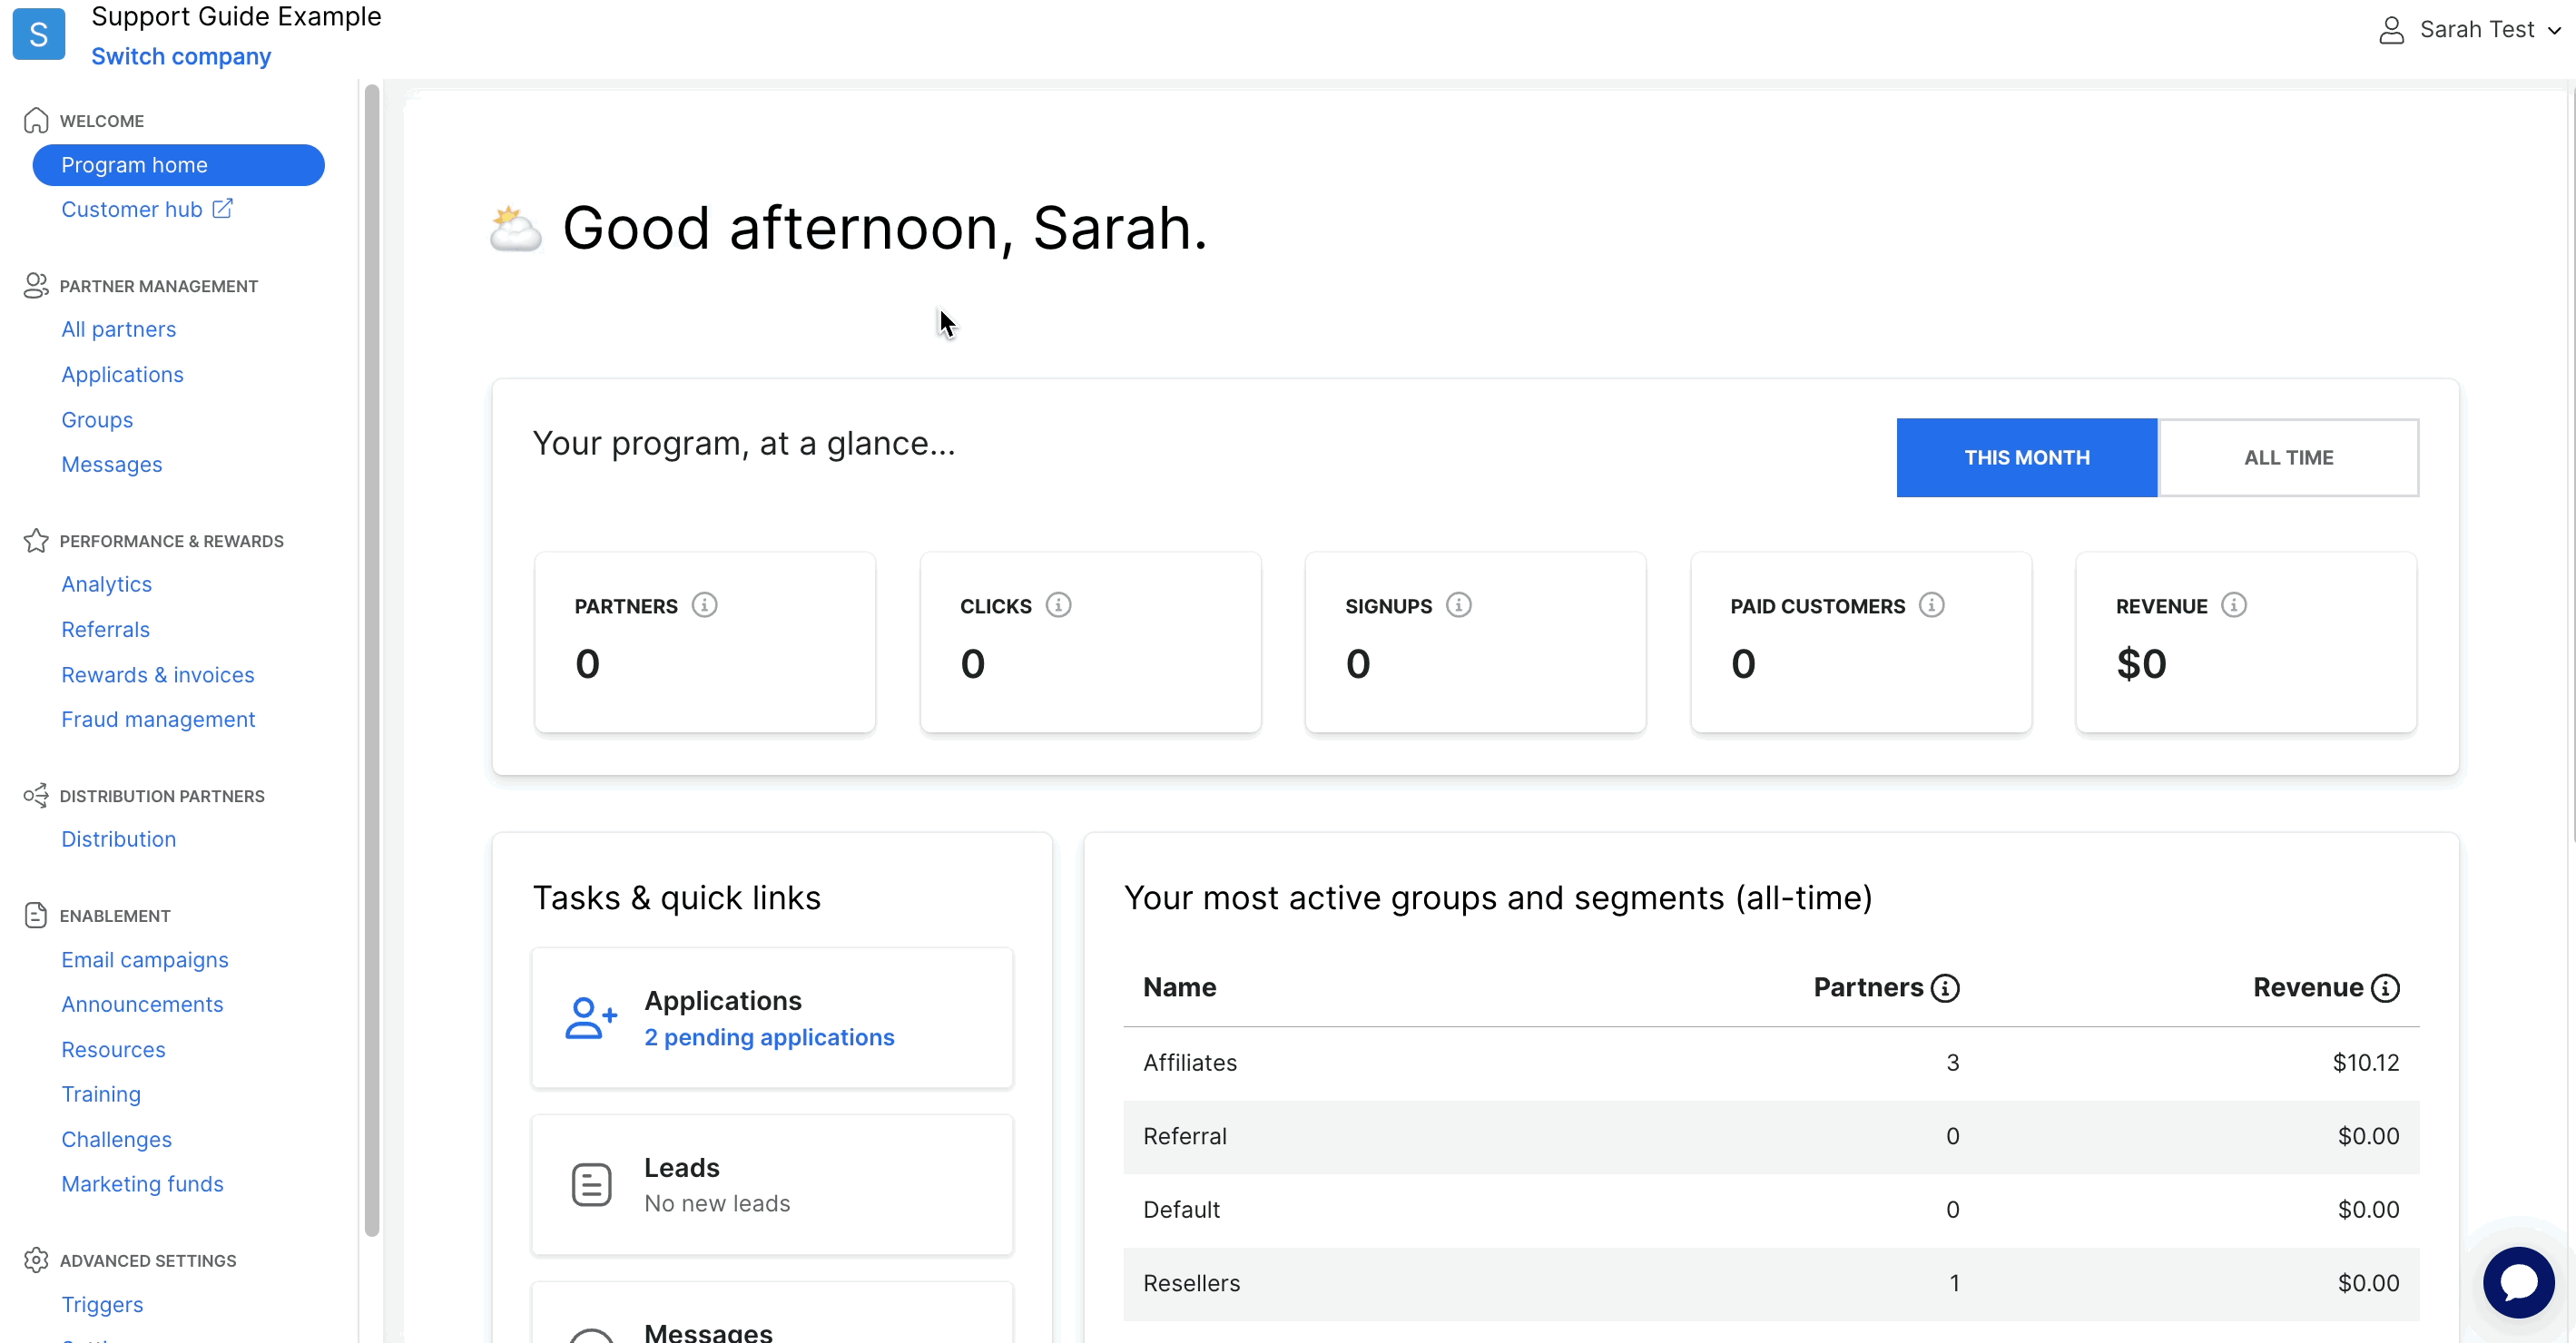Open Groups page
The image size is (2576, 1343).
[97, 420]
